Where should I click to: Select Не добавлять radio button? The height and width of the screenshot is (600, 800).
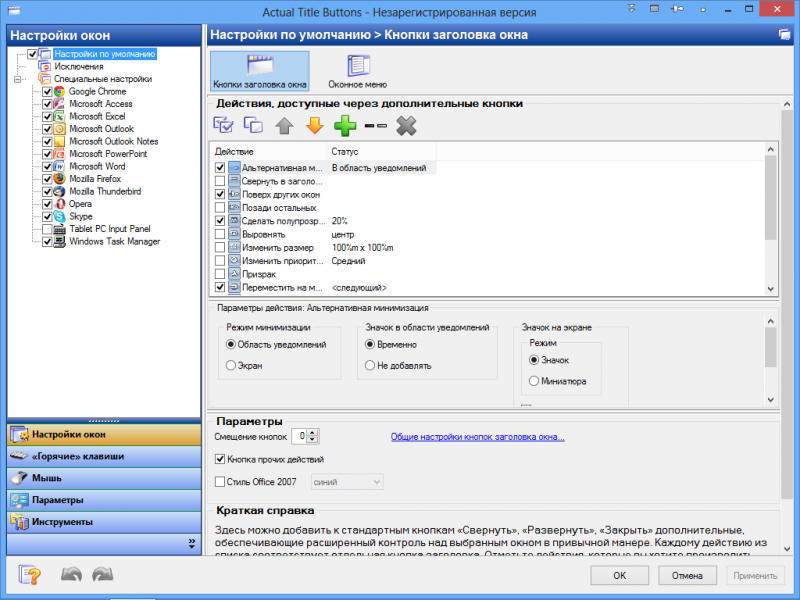click(370, 365)
